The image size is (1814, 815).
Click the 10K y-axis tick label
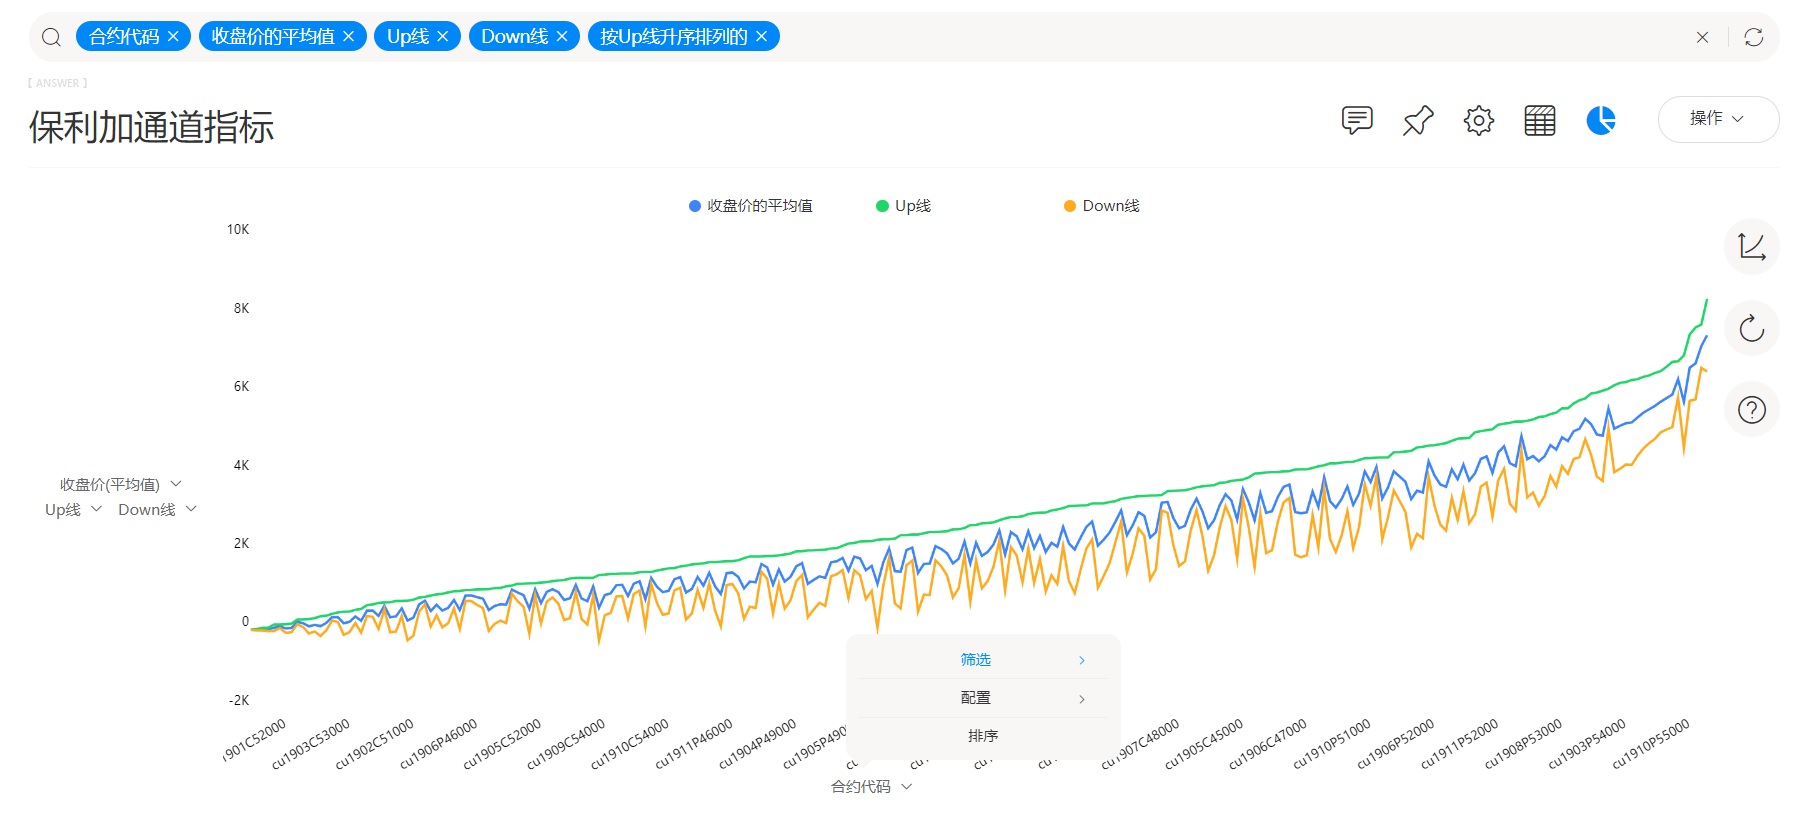click(238, 230)
